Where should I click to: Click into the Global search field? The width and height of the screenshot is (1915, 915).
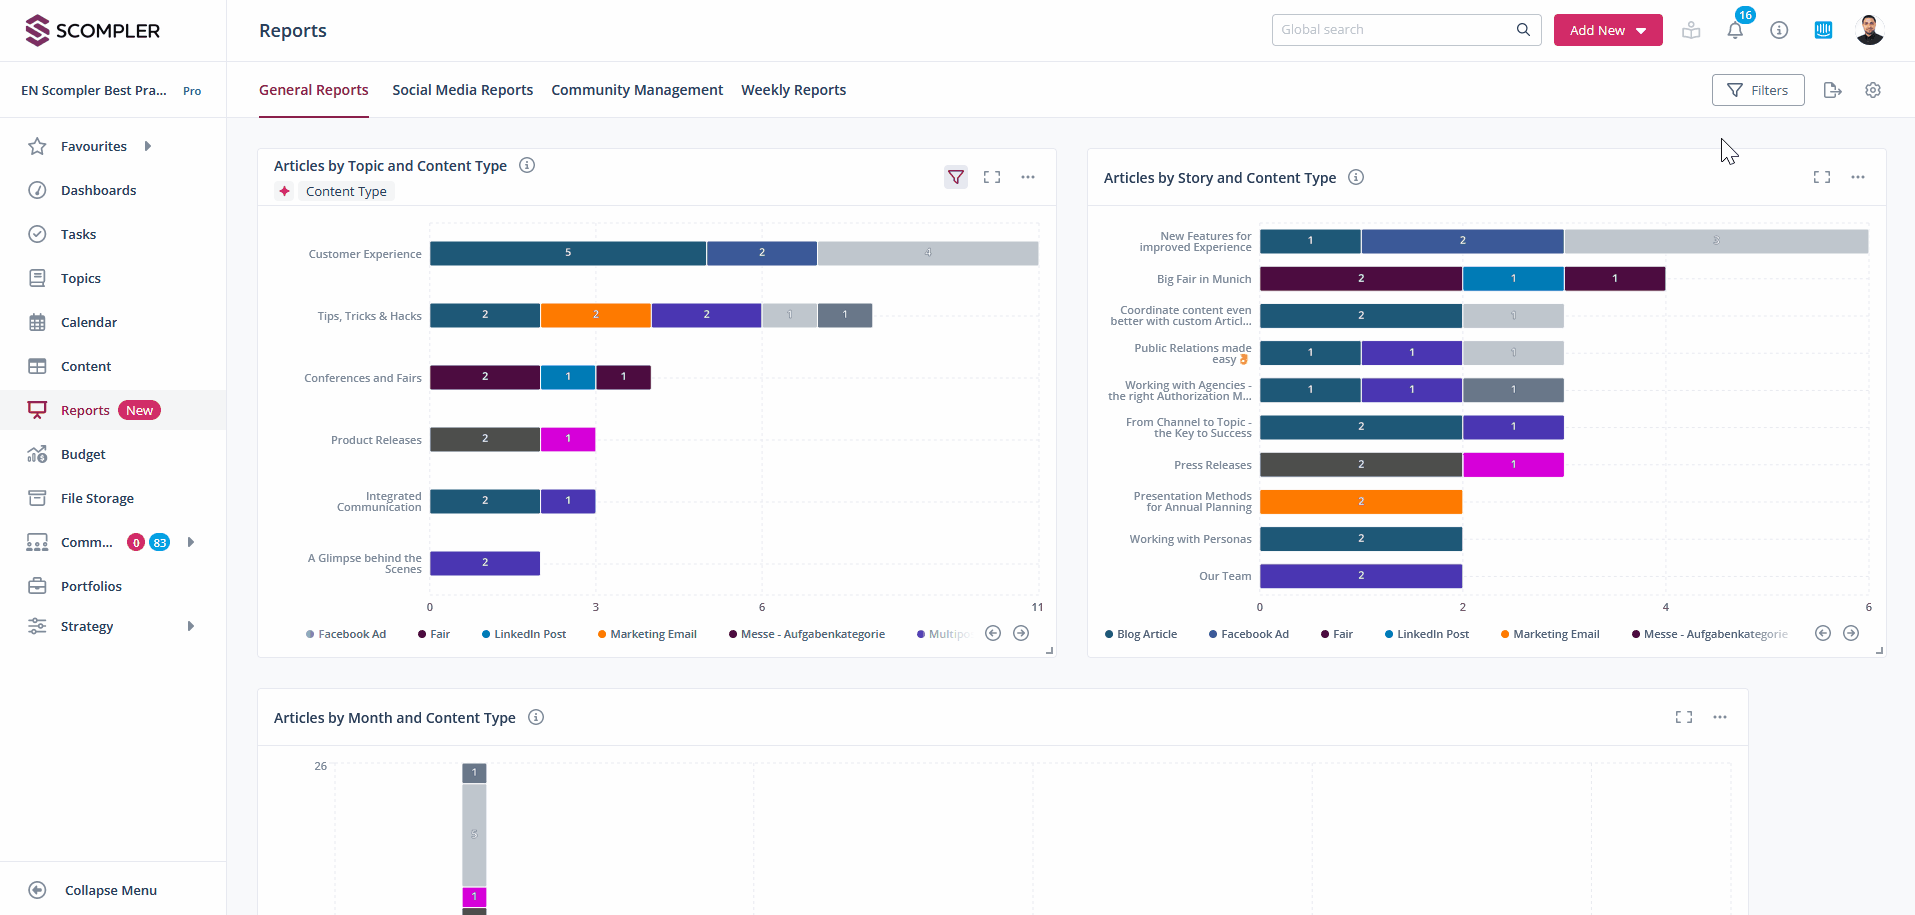coord(1395,30)
